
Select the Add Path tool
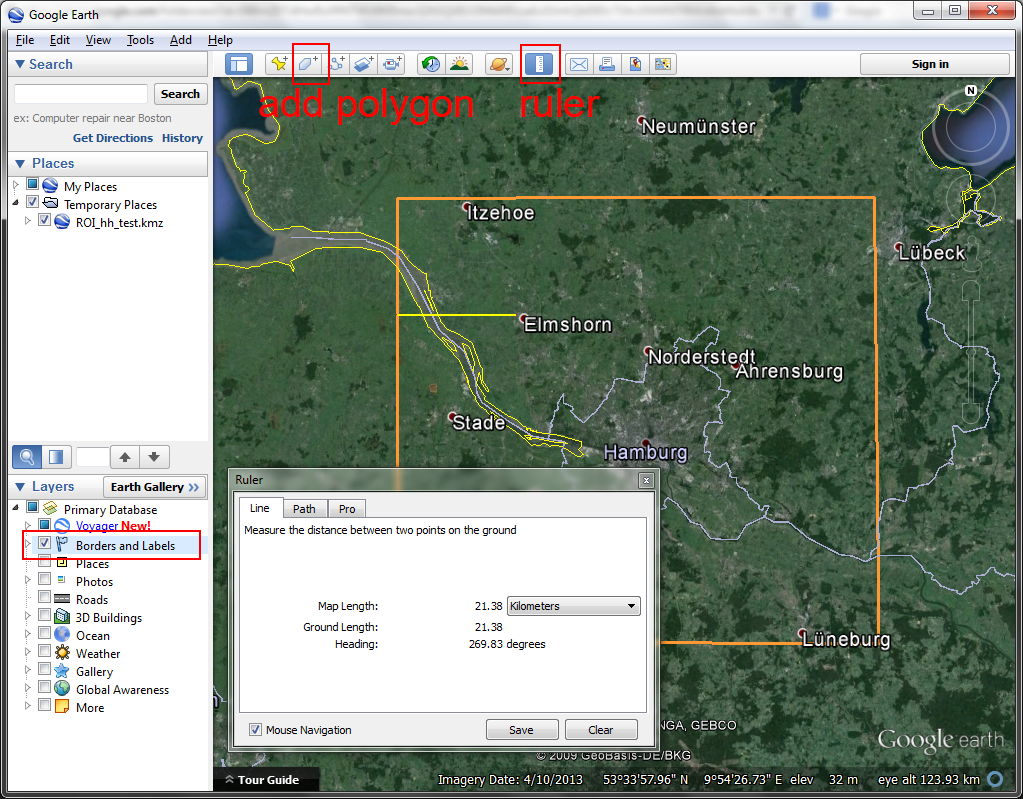click(337, 64)
